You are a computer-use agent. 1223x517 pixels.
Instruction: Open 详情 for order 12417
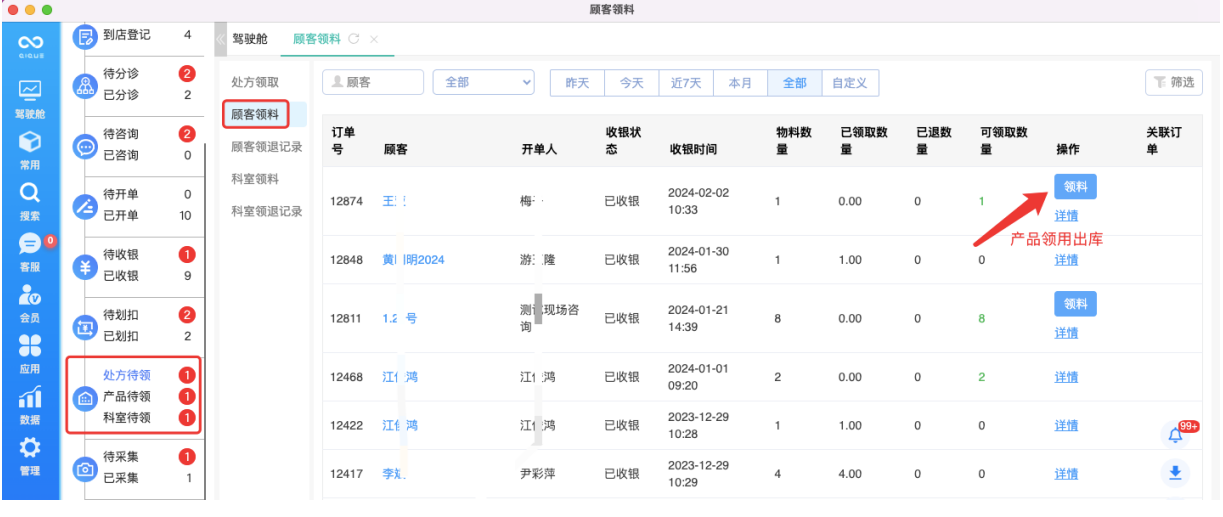(x=1066, y=474)
